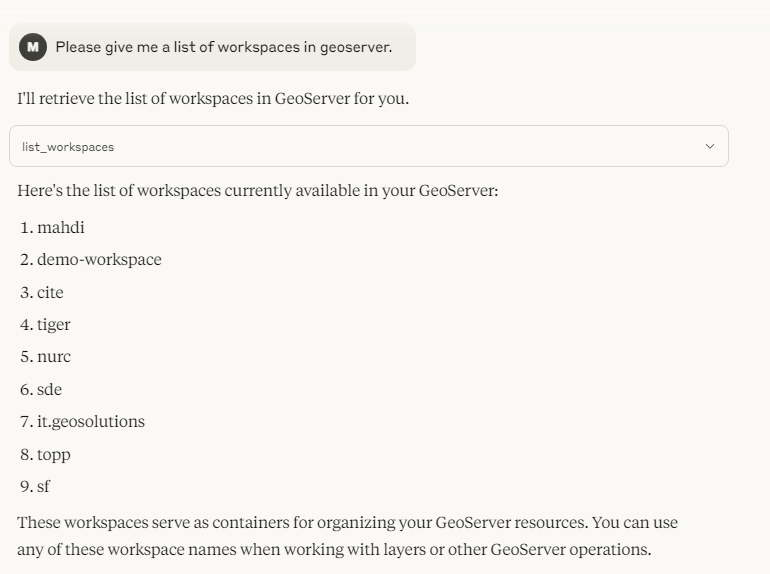
Task: Click the M user avatar icon
Action: click(x=33, y=47)
